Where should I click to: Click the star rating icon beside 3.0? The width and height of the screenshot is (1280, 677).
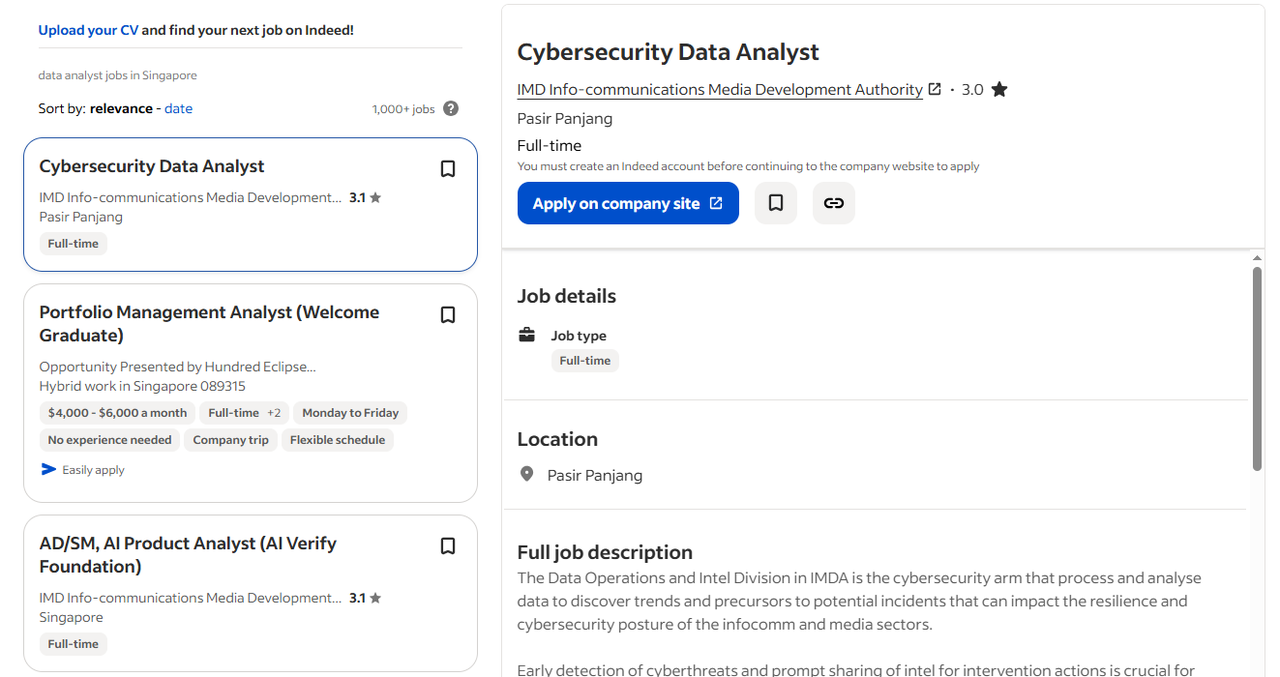click(x=999, y=90)
